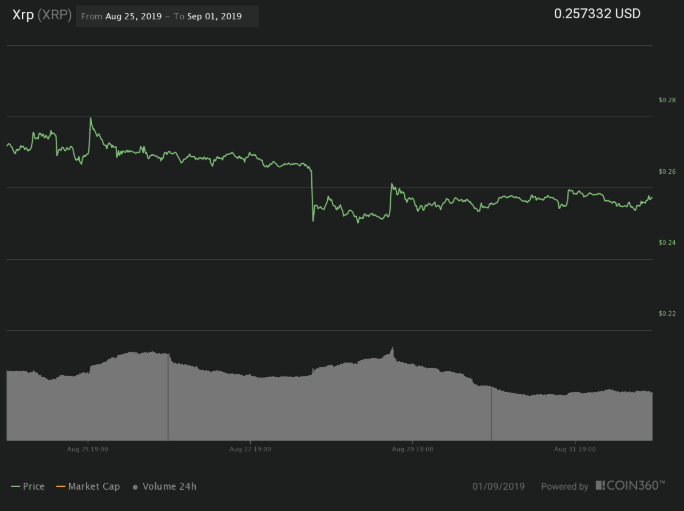This screenshot has width=684, height=511.
Task: Open the From Aug 25, 2019 date picker
Action: coord(122,16)
